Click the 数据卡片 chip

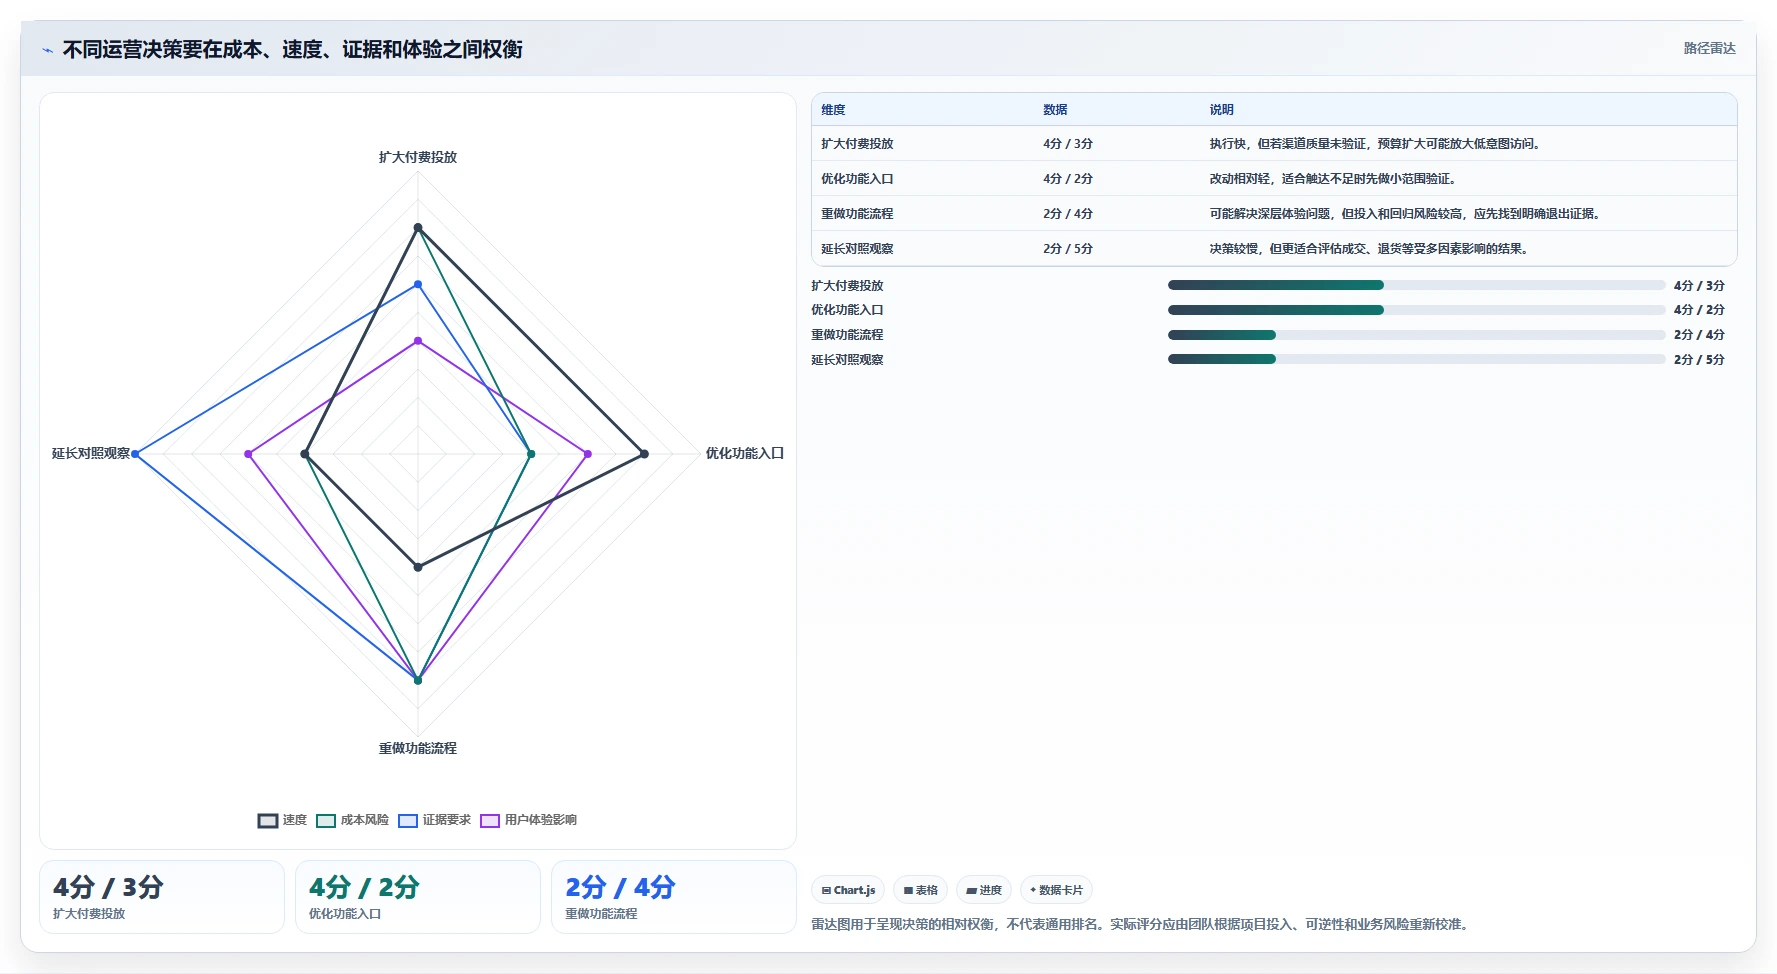[x=1056, y=890]
